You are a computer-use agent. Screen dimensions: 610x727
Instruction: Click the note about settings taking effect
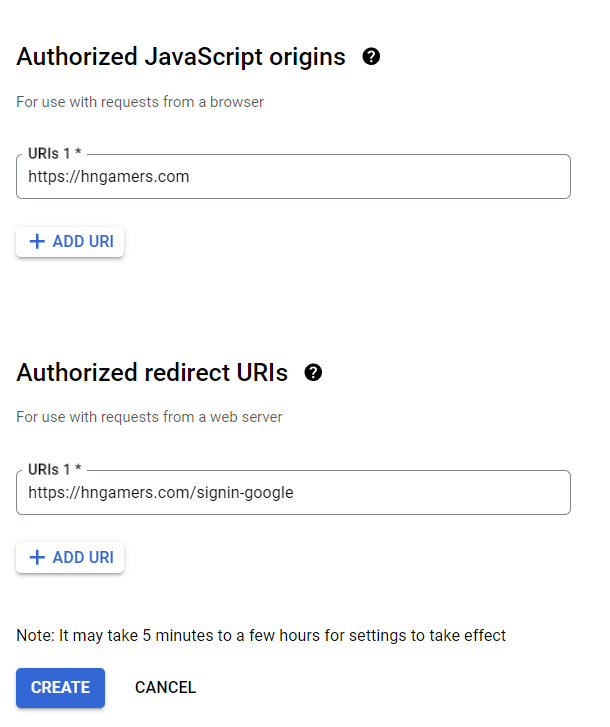click(261, 635)
